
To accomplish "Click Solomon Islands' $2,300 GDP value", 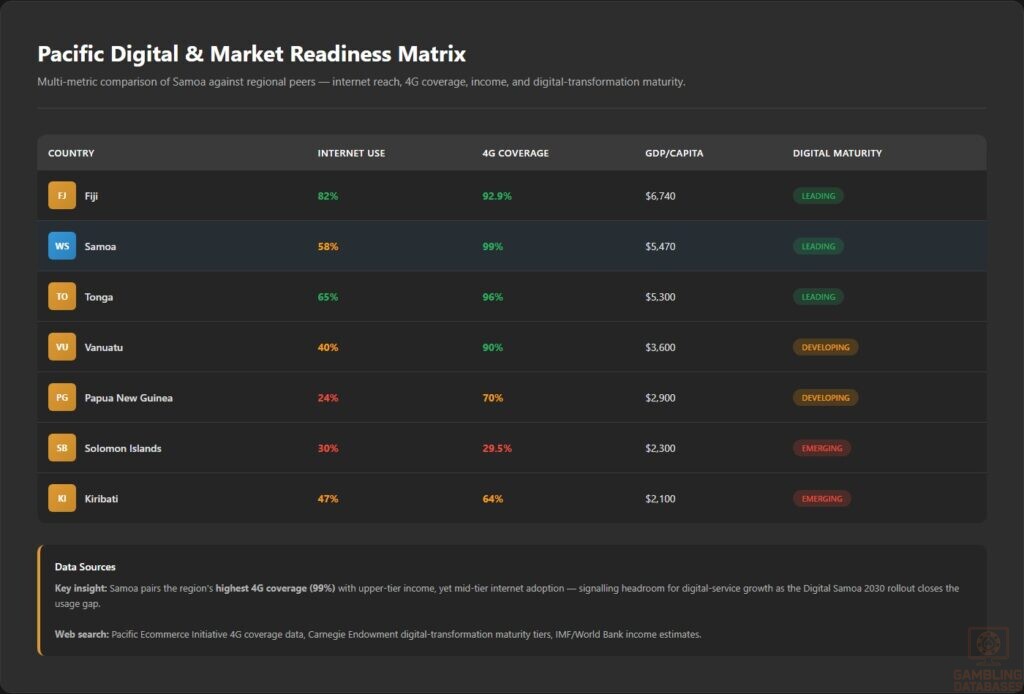I will (x=660, y=448).
